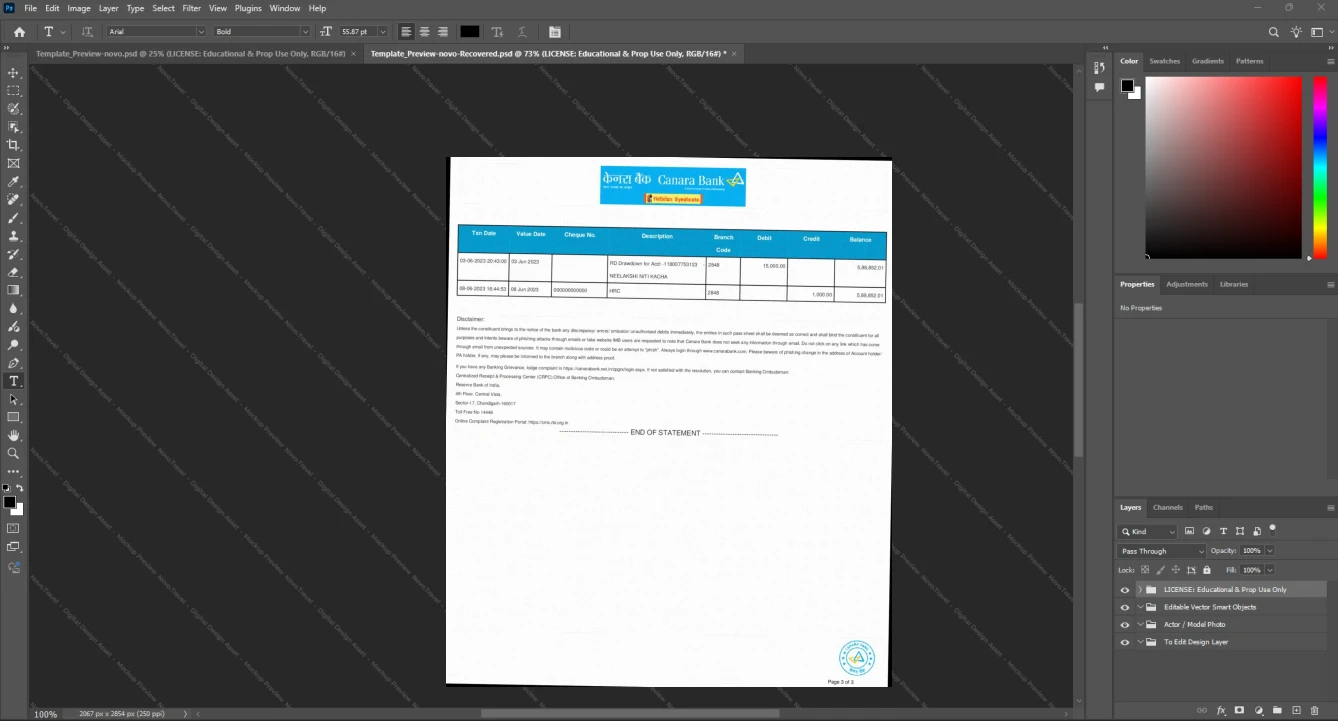Open the Layer menu
This screenshot has height=721, width=1338.
click(108, 8)
